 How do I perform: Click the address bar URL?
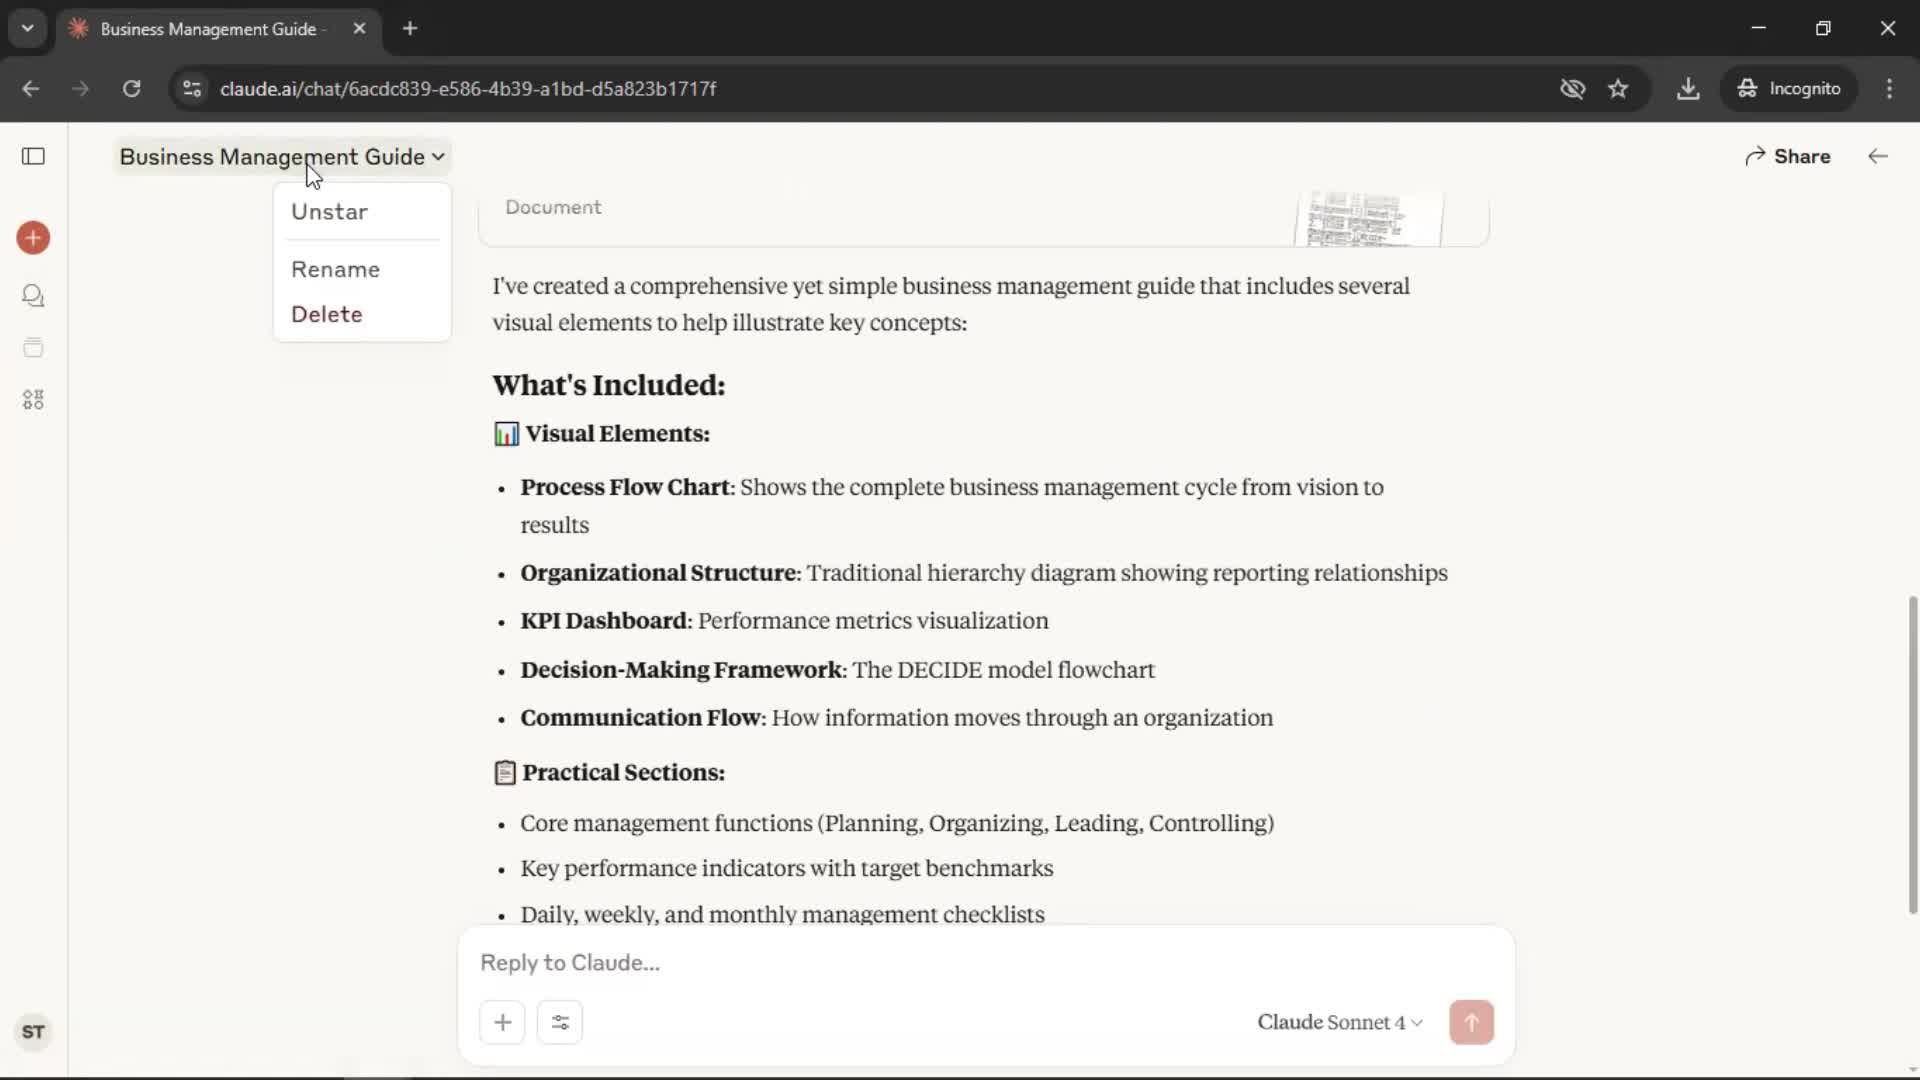click(468, 88)
